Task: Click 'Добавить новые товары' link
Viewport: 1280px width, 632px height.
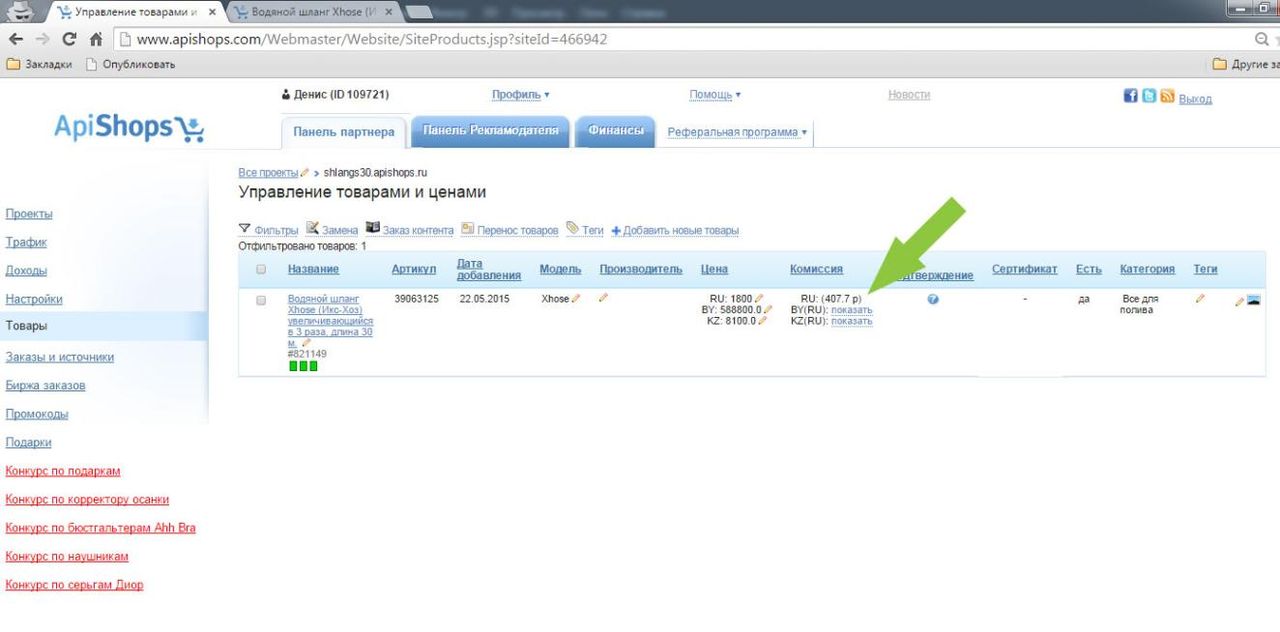Action: (x=675, y=230)
